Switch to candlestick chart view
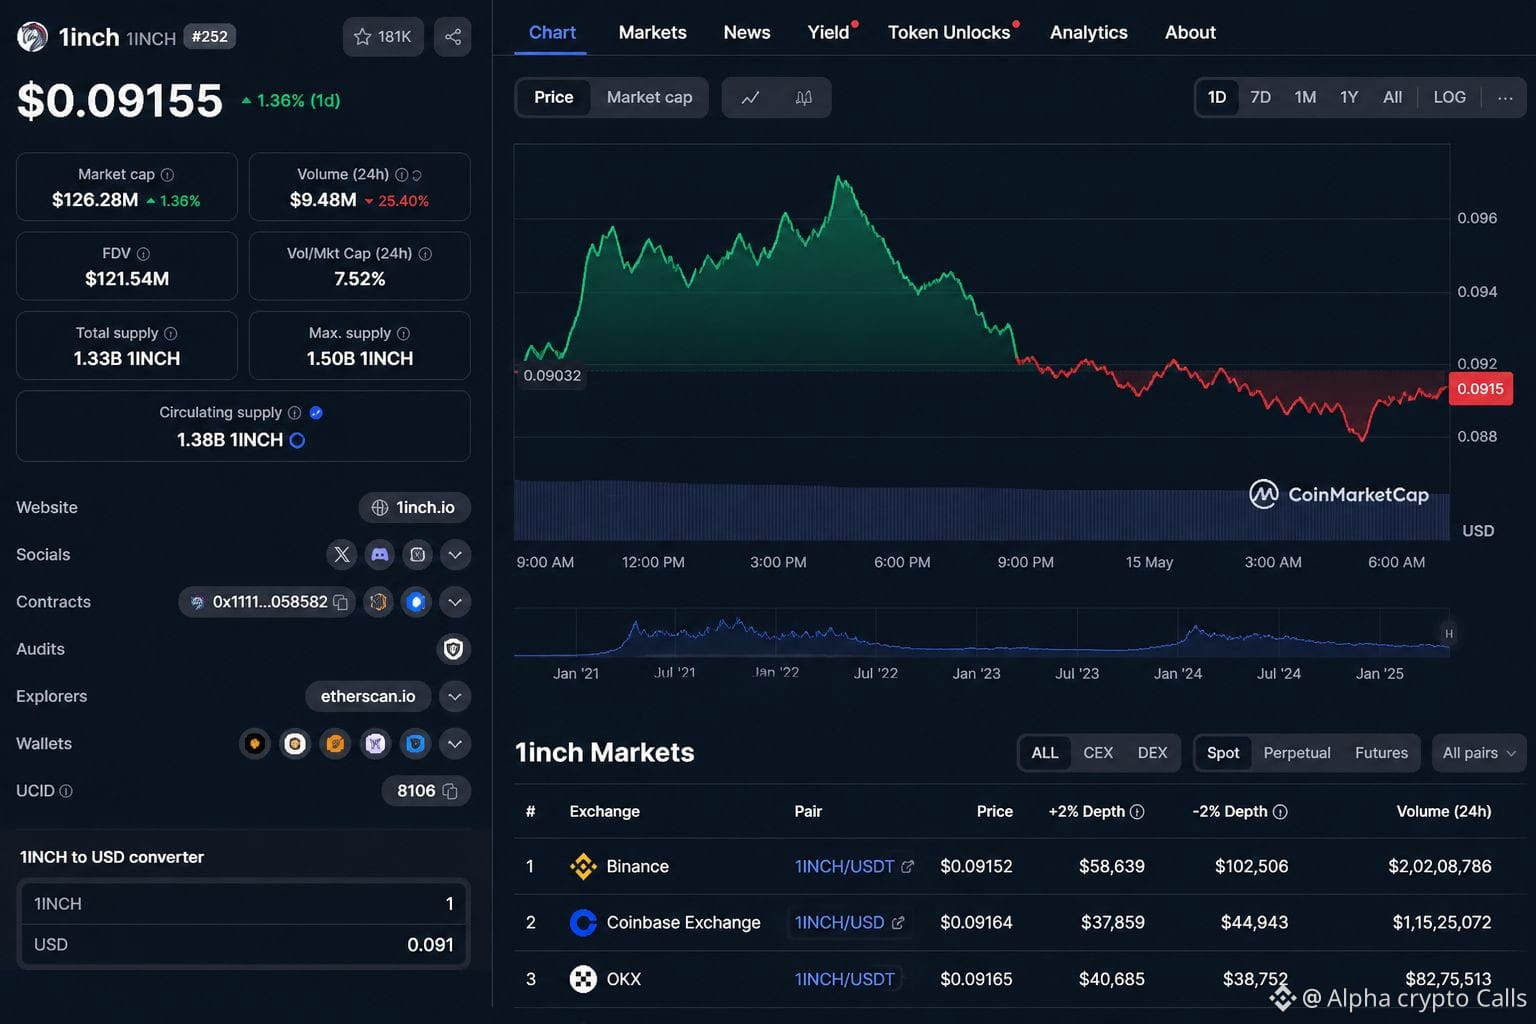This screenshot has width=1536, height=1024. [x=803, y=98]
